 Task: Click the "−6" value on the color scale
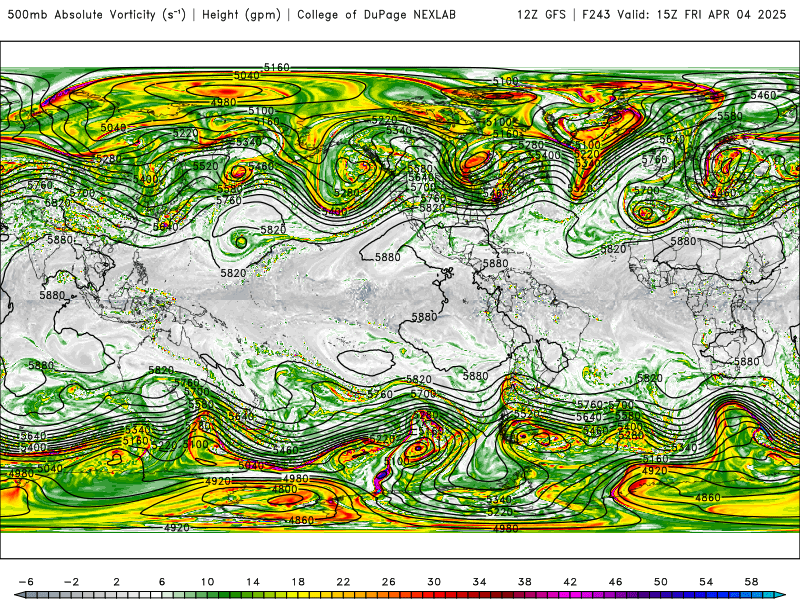point(26,582)
